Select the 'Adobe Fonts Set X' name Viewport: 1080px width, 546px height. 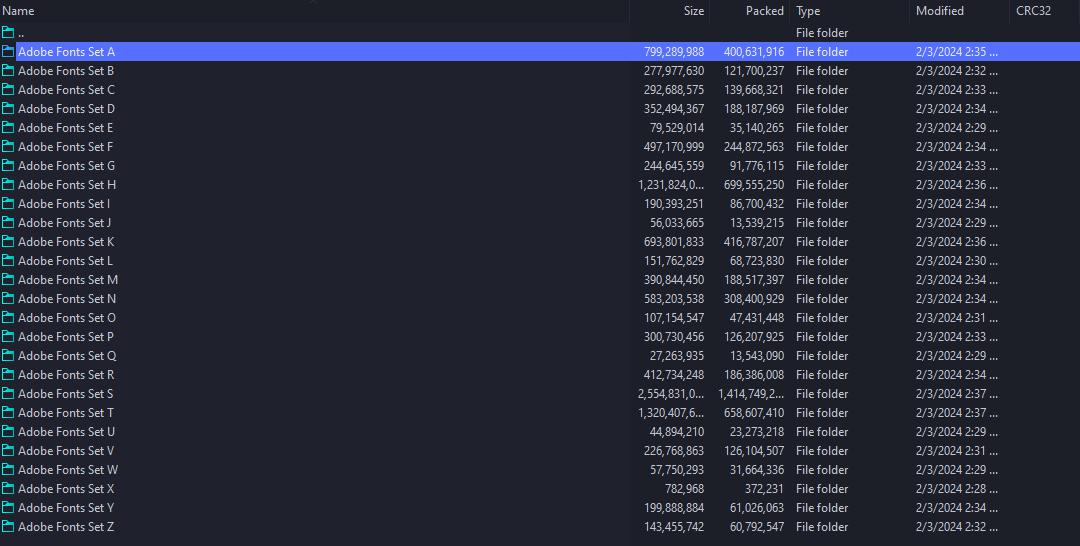66,489
